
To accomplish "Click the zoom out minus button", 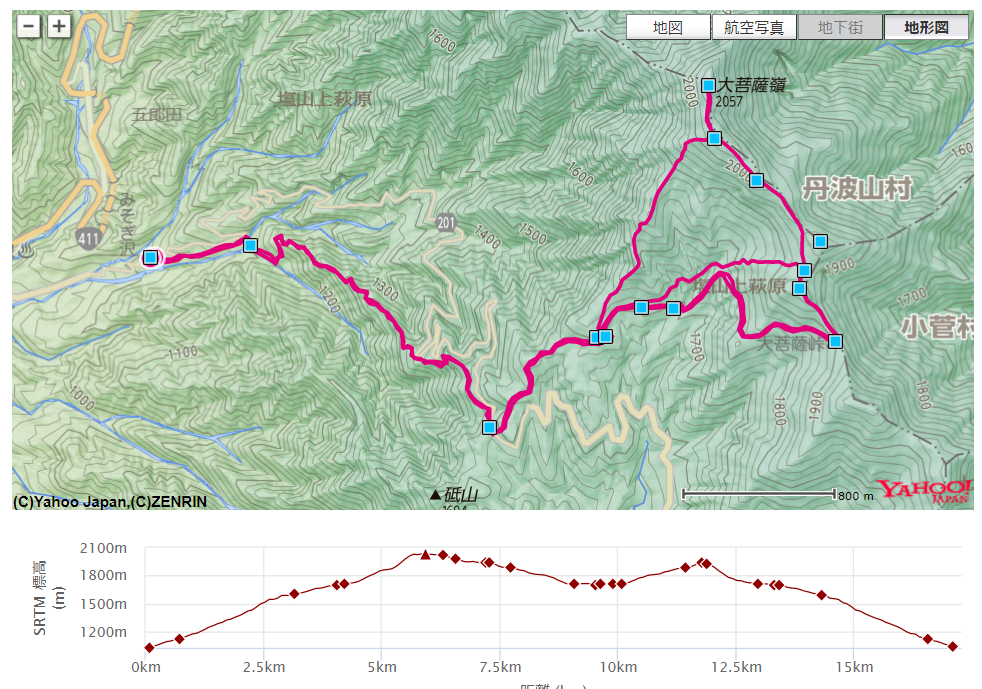I will pyautogui.click(x=29, y=27).
